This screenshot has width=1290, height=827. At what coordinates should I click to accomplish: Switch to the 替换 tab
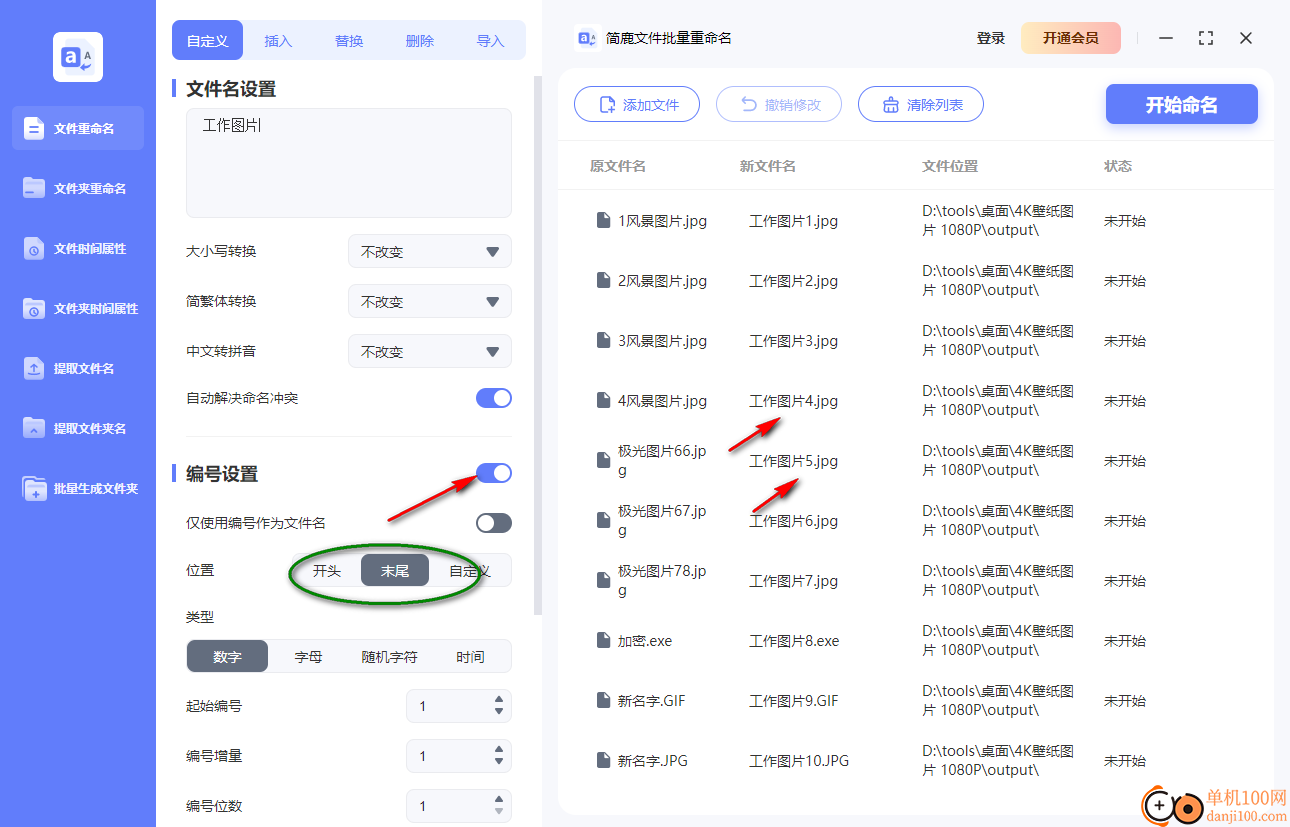[x=349, y=41]
